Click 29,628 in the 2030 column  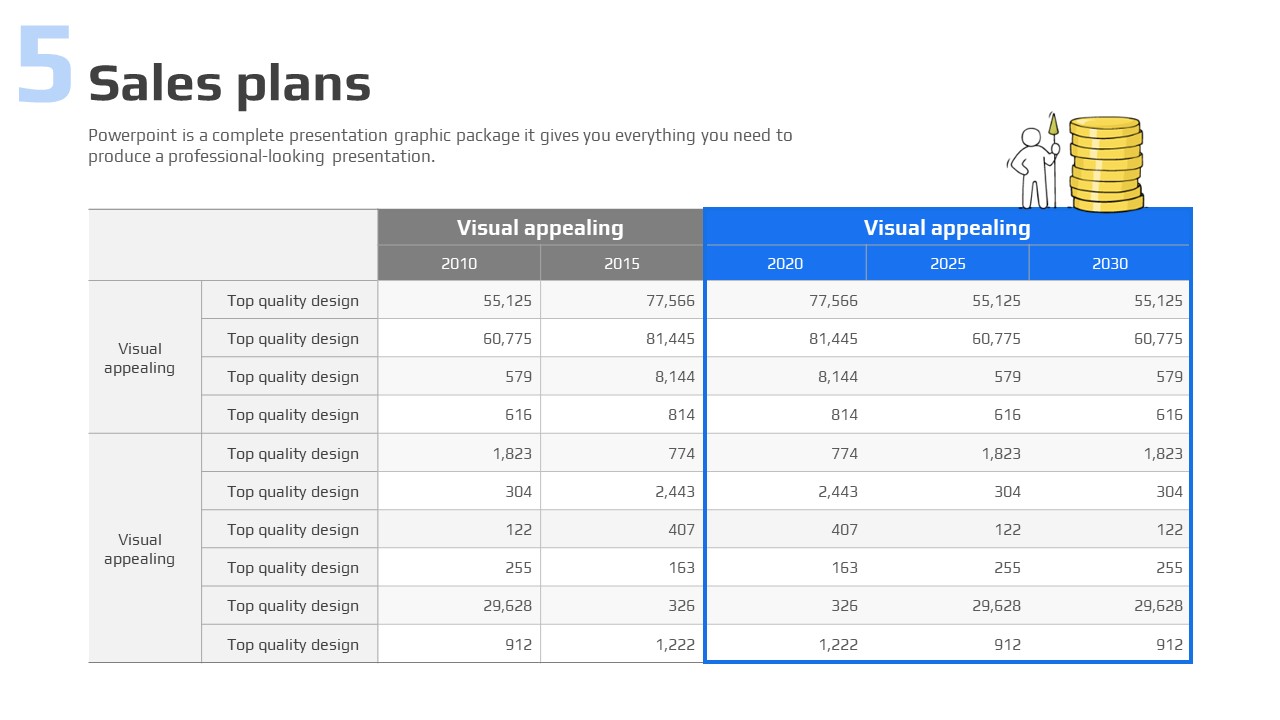click(x=1158, y=605)
